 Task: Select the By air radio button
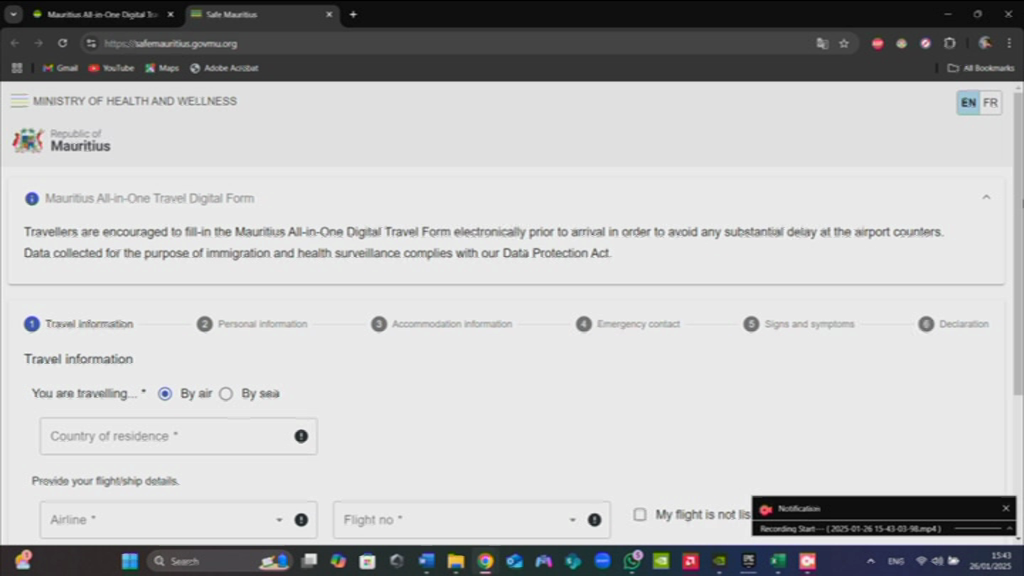pos(165,394)
